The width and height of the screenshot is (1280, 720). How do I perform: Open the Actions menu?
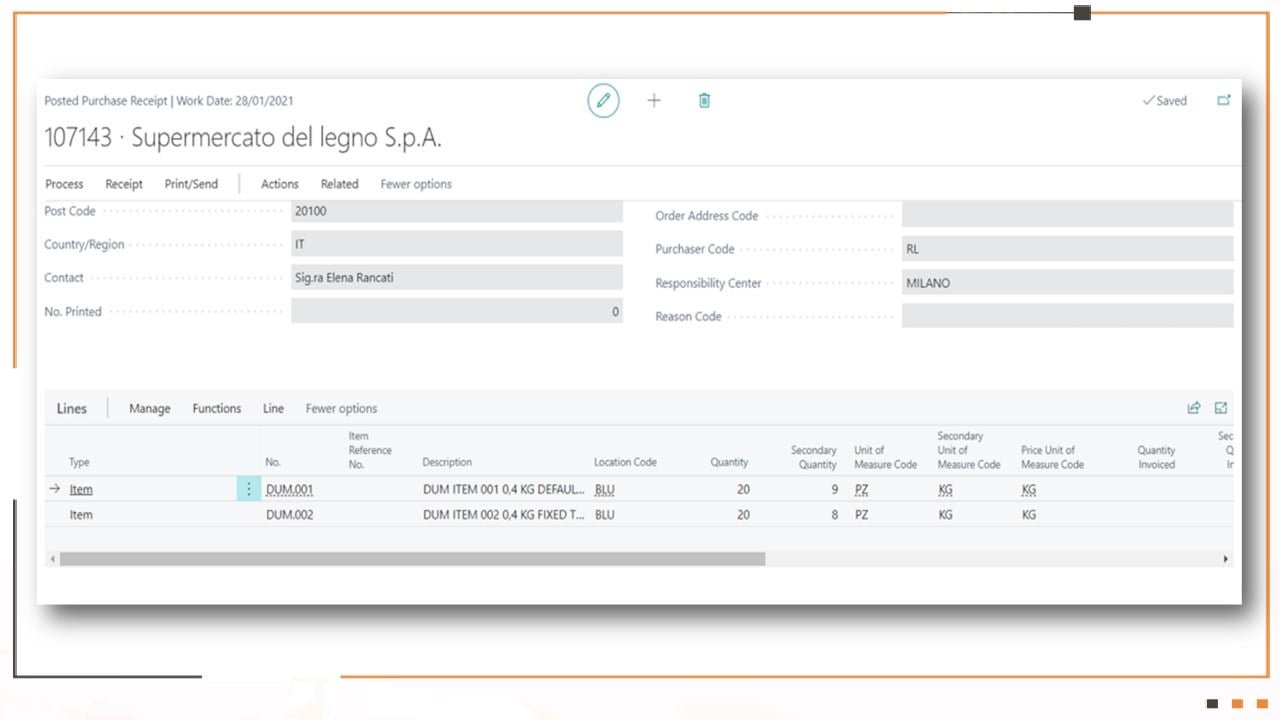click(280, 184)
